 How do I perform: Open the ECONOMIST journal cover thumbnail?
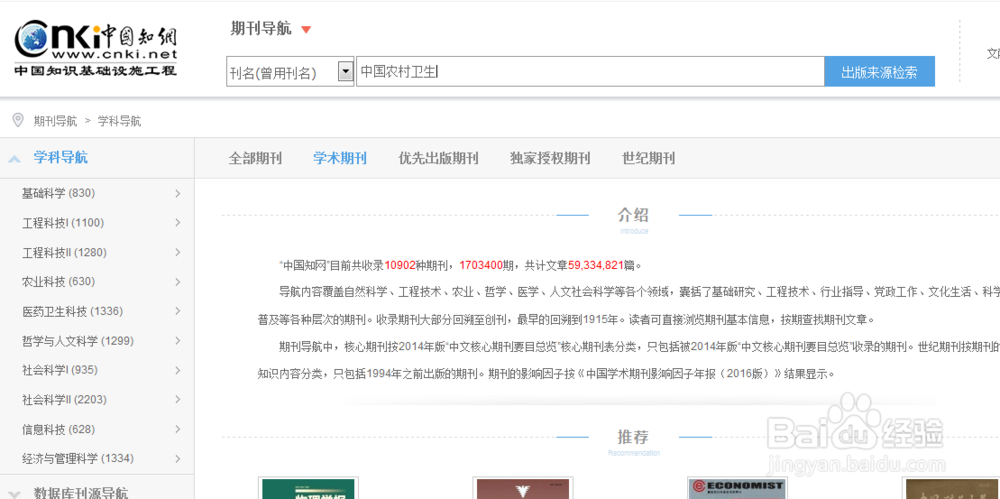coord(737,488)
